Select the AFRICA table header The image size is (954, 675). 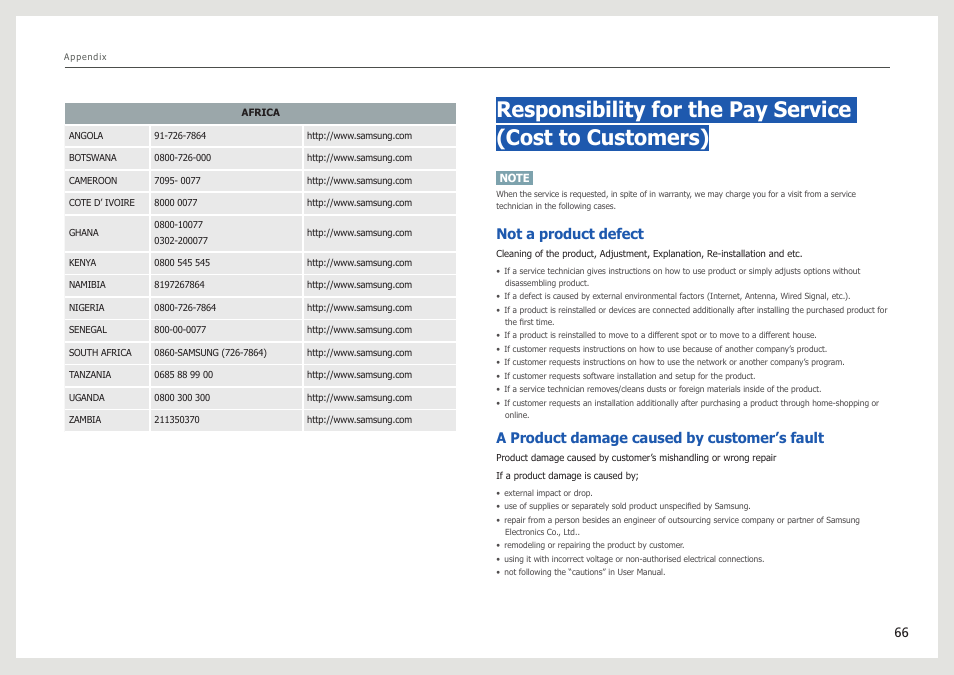coord(260,113)
